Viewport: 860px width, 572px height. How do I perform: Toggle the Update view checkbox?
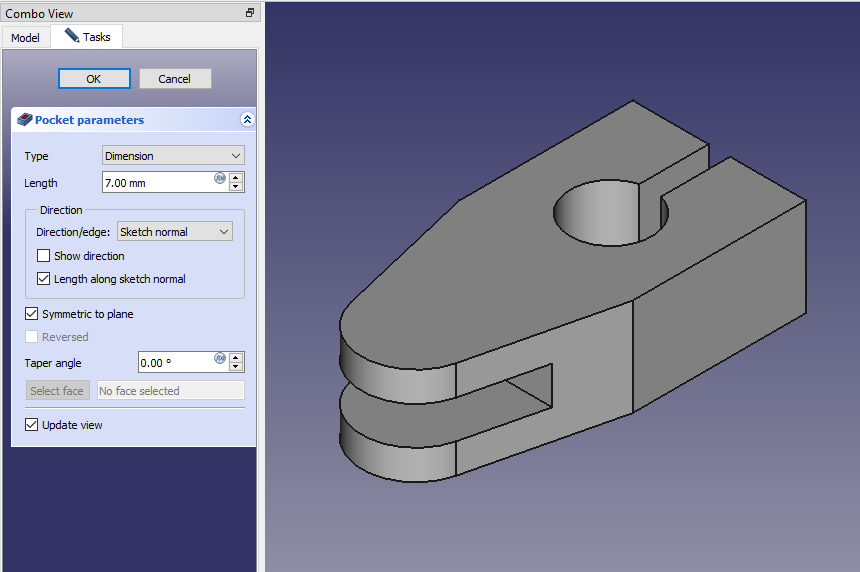(x=31, y=425)
